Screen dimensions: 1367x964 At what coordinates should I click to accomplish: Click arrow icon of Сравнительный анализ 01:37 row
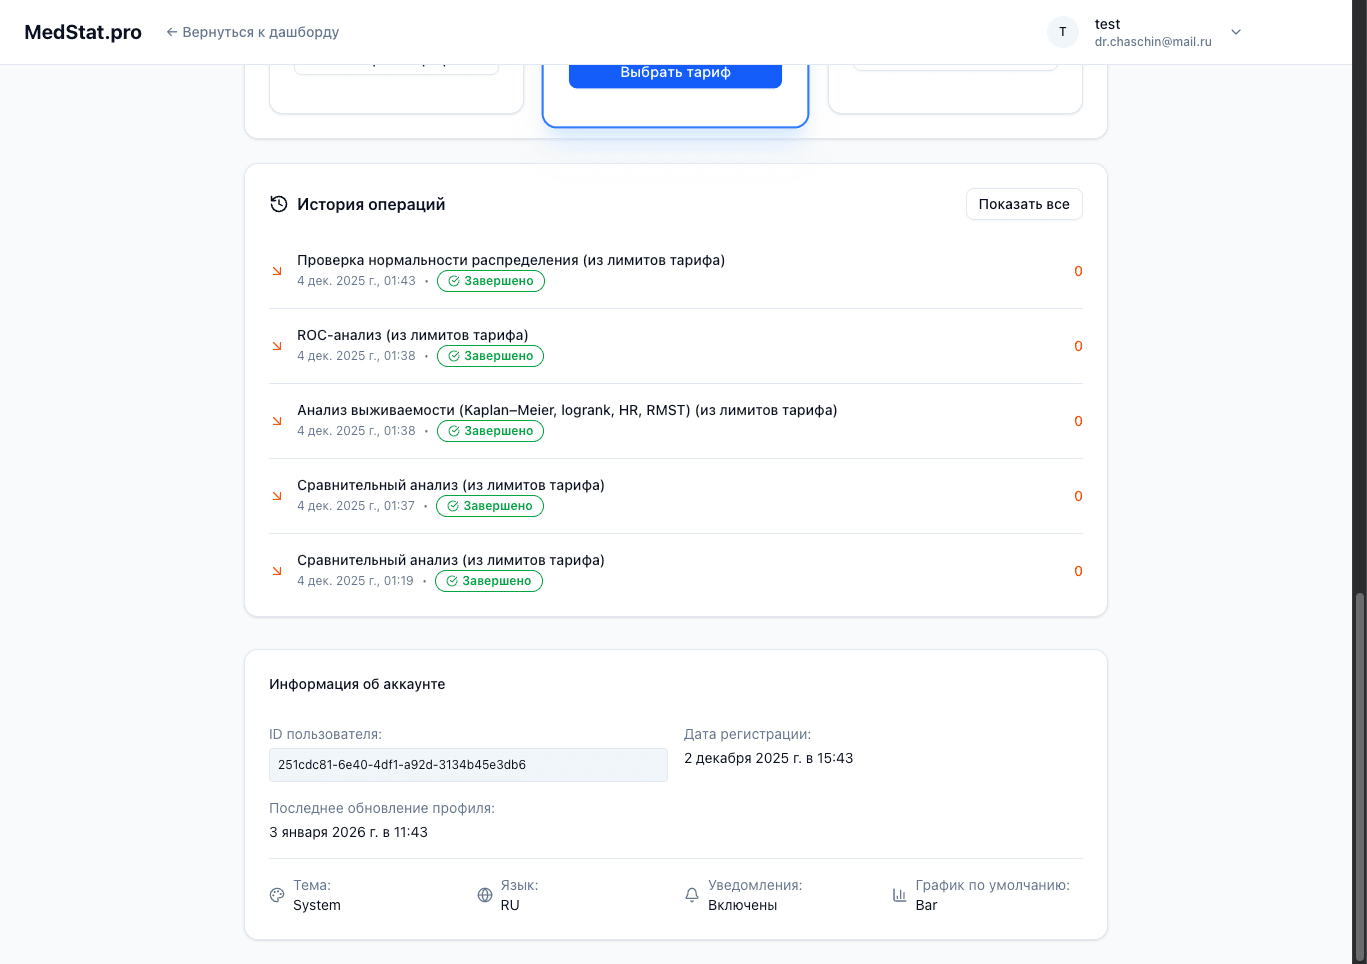pos(277,496)
